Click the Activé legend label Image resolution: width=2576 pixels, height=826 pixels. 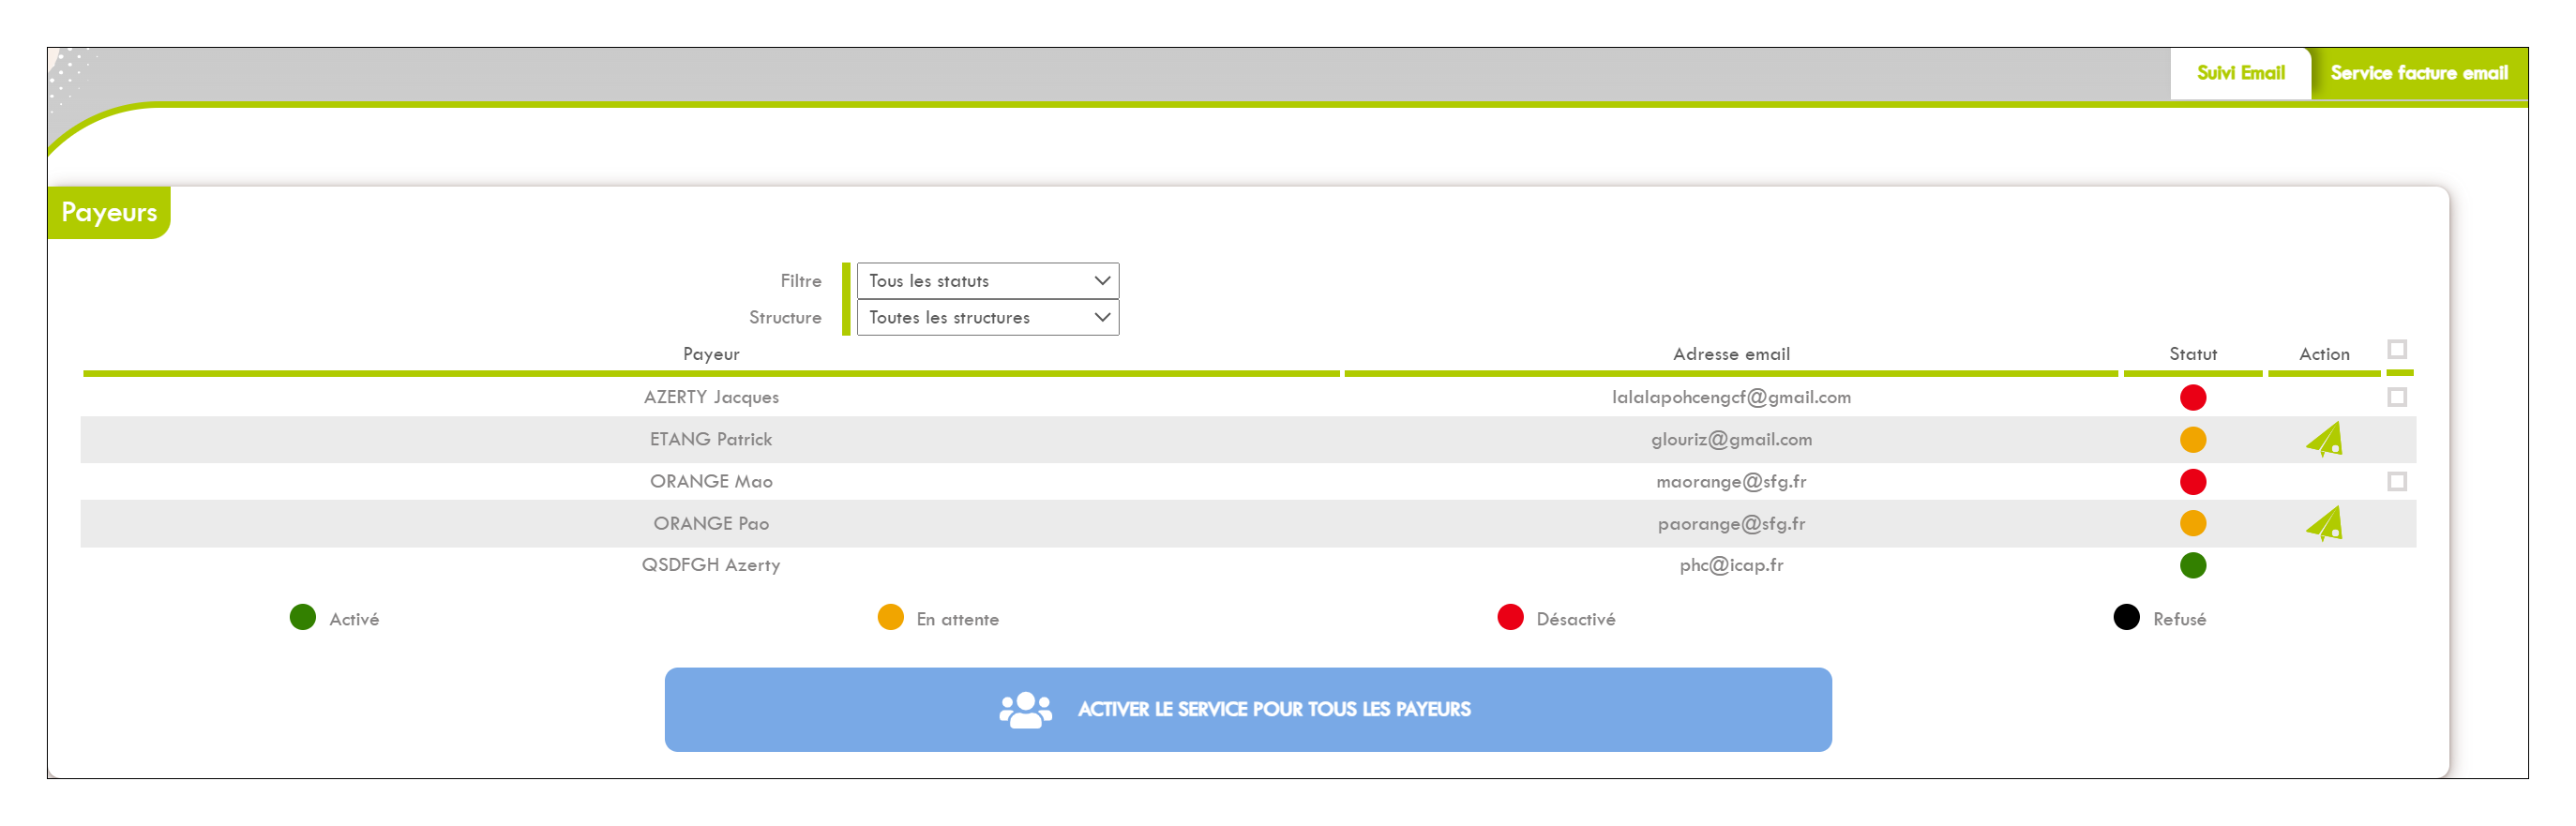(x=354, y=619)
